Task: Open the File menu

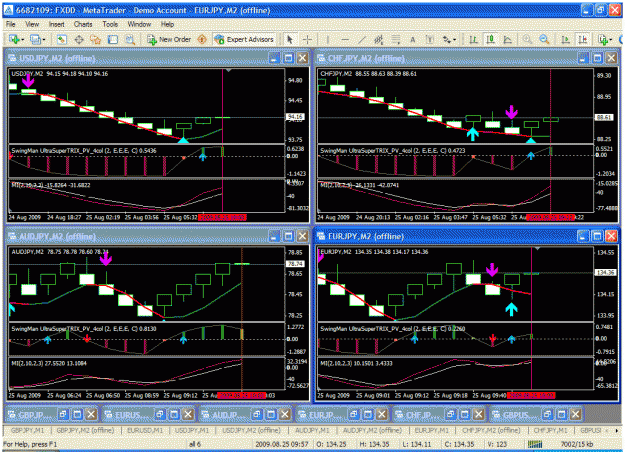Action: (x=10, y=24)
